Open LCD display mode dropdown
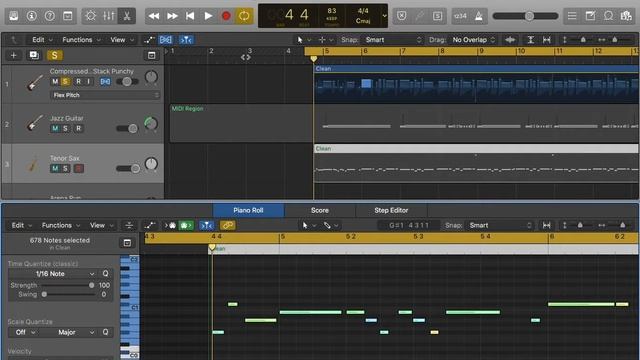Screen dimensions: 640x360 pos(384,16)
